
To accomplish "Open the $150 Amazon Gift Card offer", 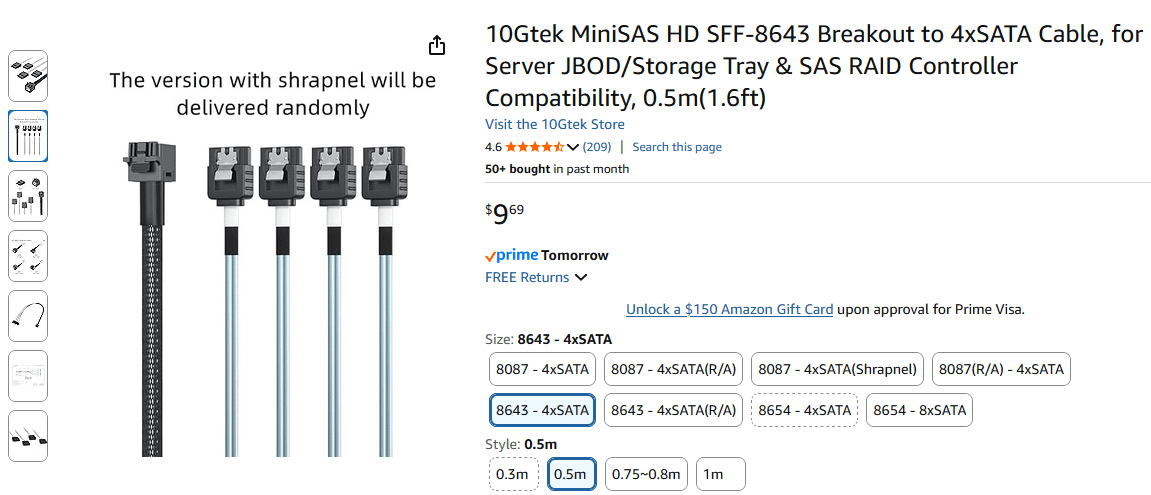I will (729, 309).
